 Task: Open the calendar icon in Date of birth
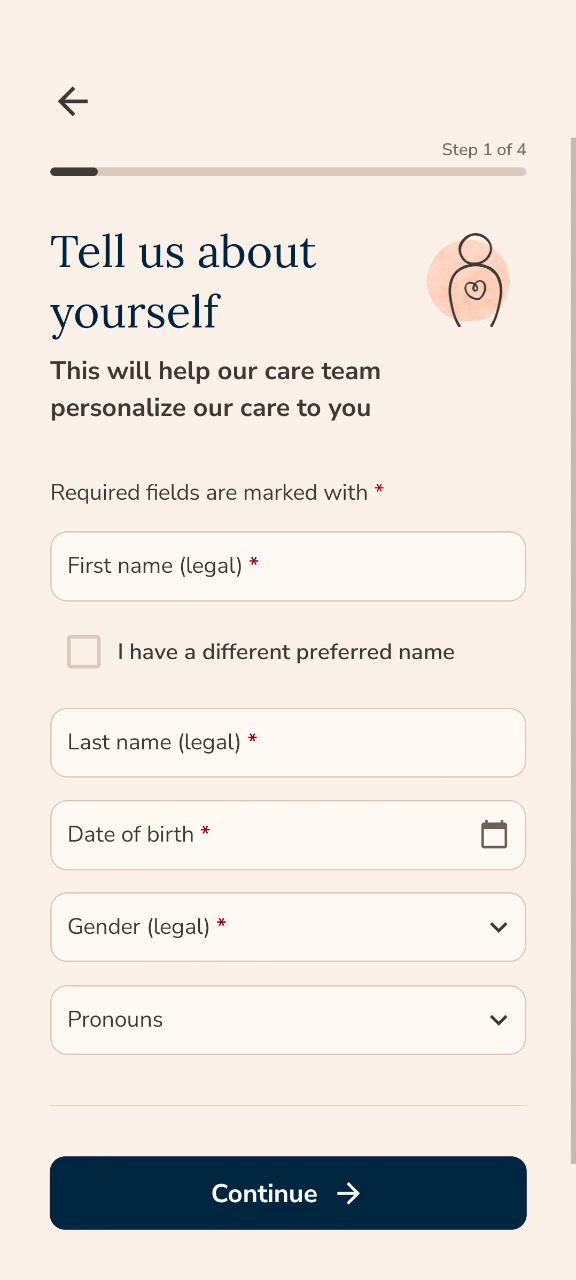pyautogui.click(x=494, y=834)
